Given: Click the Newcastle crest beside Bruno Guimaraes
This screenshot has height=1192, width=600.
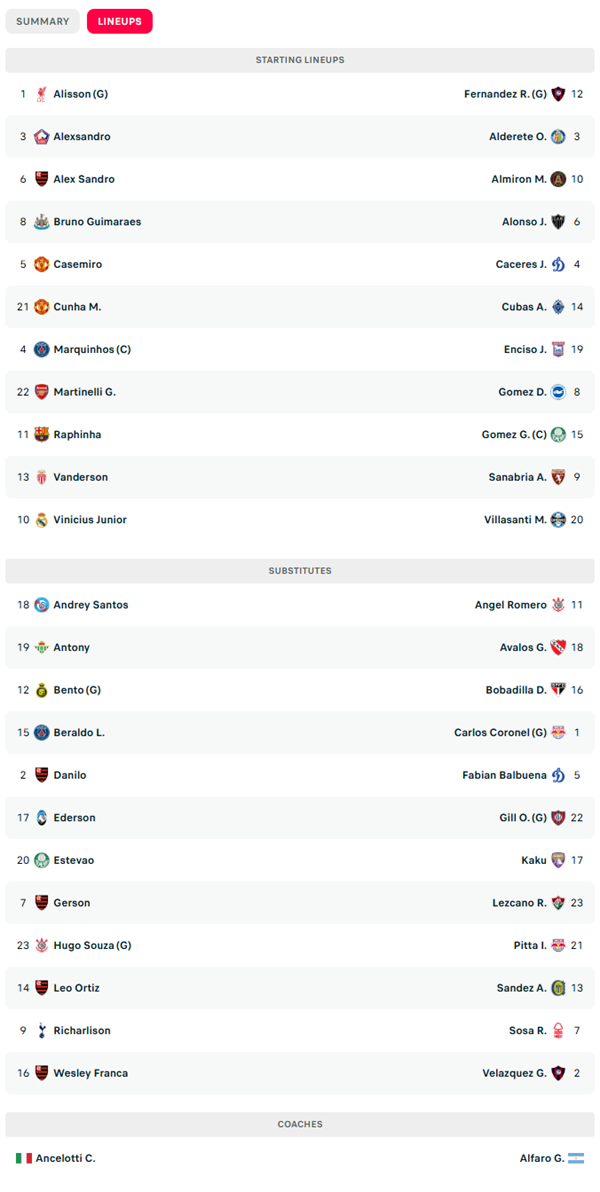Looking at the screenshot, I should pos(42,222).
